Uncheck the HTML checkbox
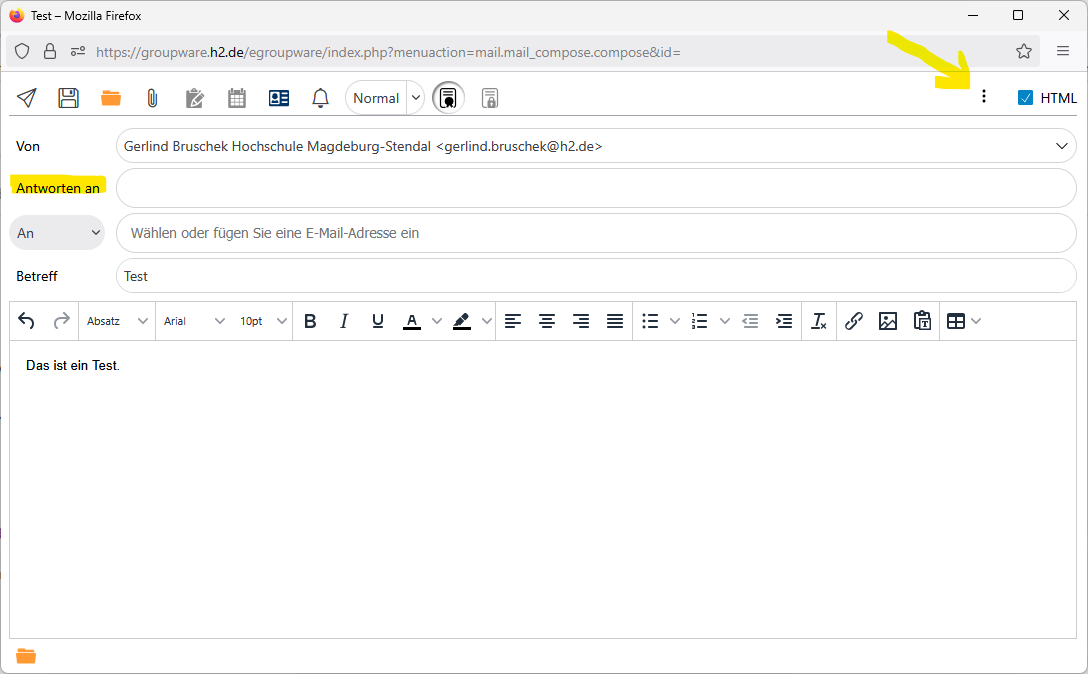This screenshot has width=1088, height=674. pos(1025,98)
